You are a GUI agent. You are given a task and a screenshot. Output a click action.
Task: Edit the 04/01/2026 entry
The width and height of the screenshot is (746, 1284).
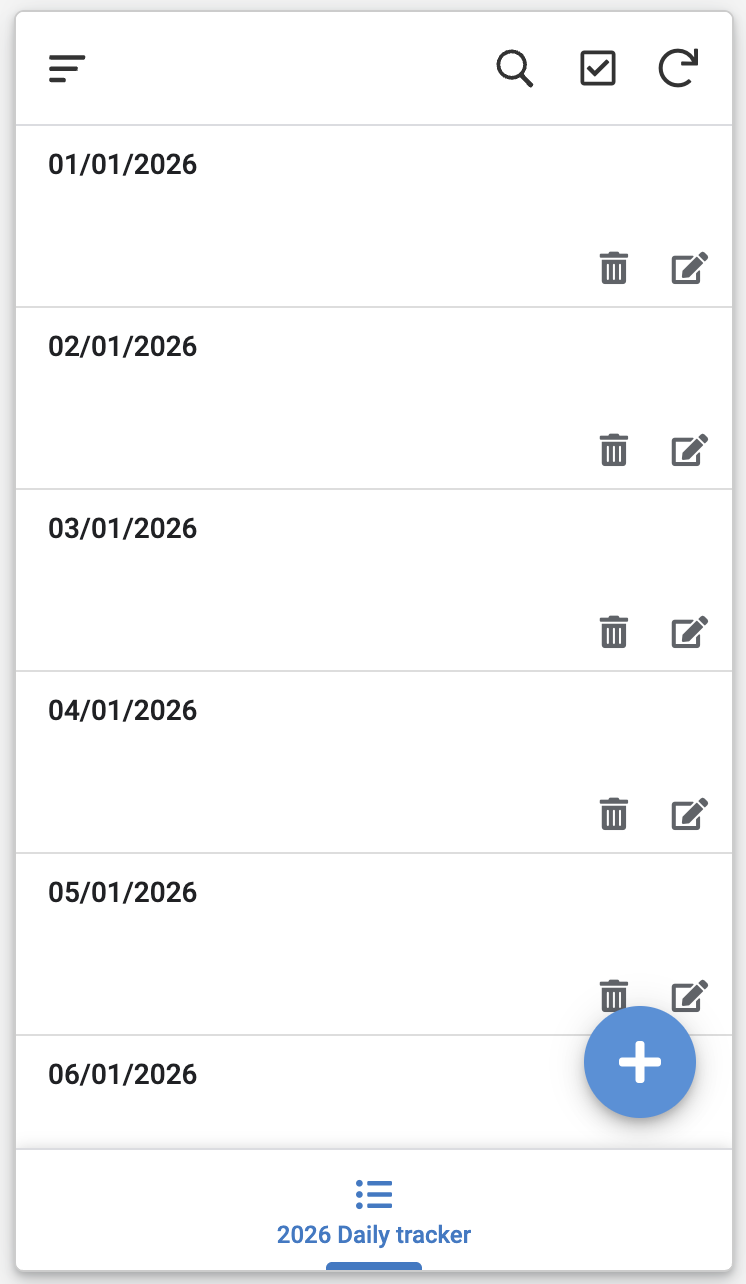point(689,814)
